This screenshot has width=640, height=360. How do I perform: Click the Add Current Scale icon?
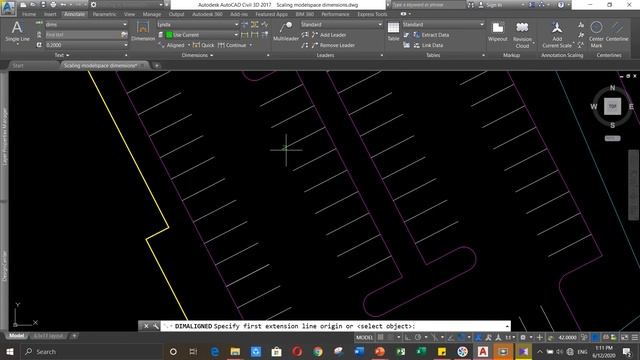[x=557, y=35]
